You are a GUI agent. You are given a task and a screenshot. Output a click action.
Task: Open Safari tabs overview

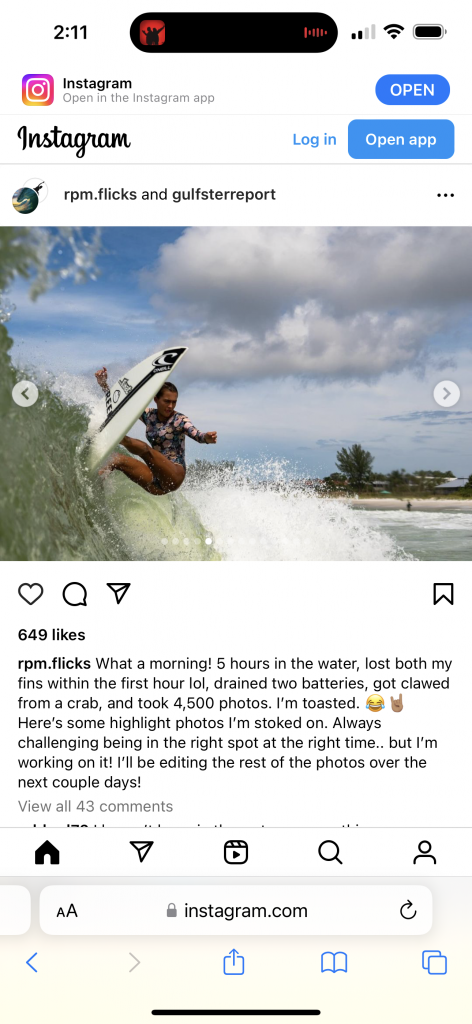pos(434,962)
